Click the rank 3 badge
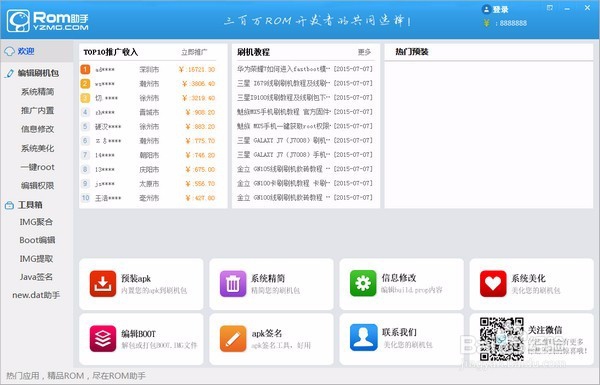Viewport: 600px width, 385px height. (x=85, y=98)
